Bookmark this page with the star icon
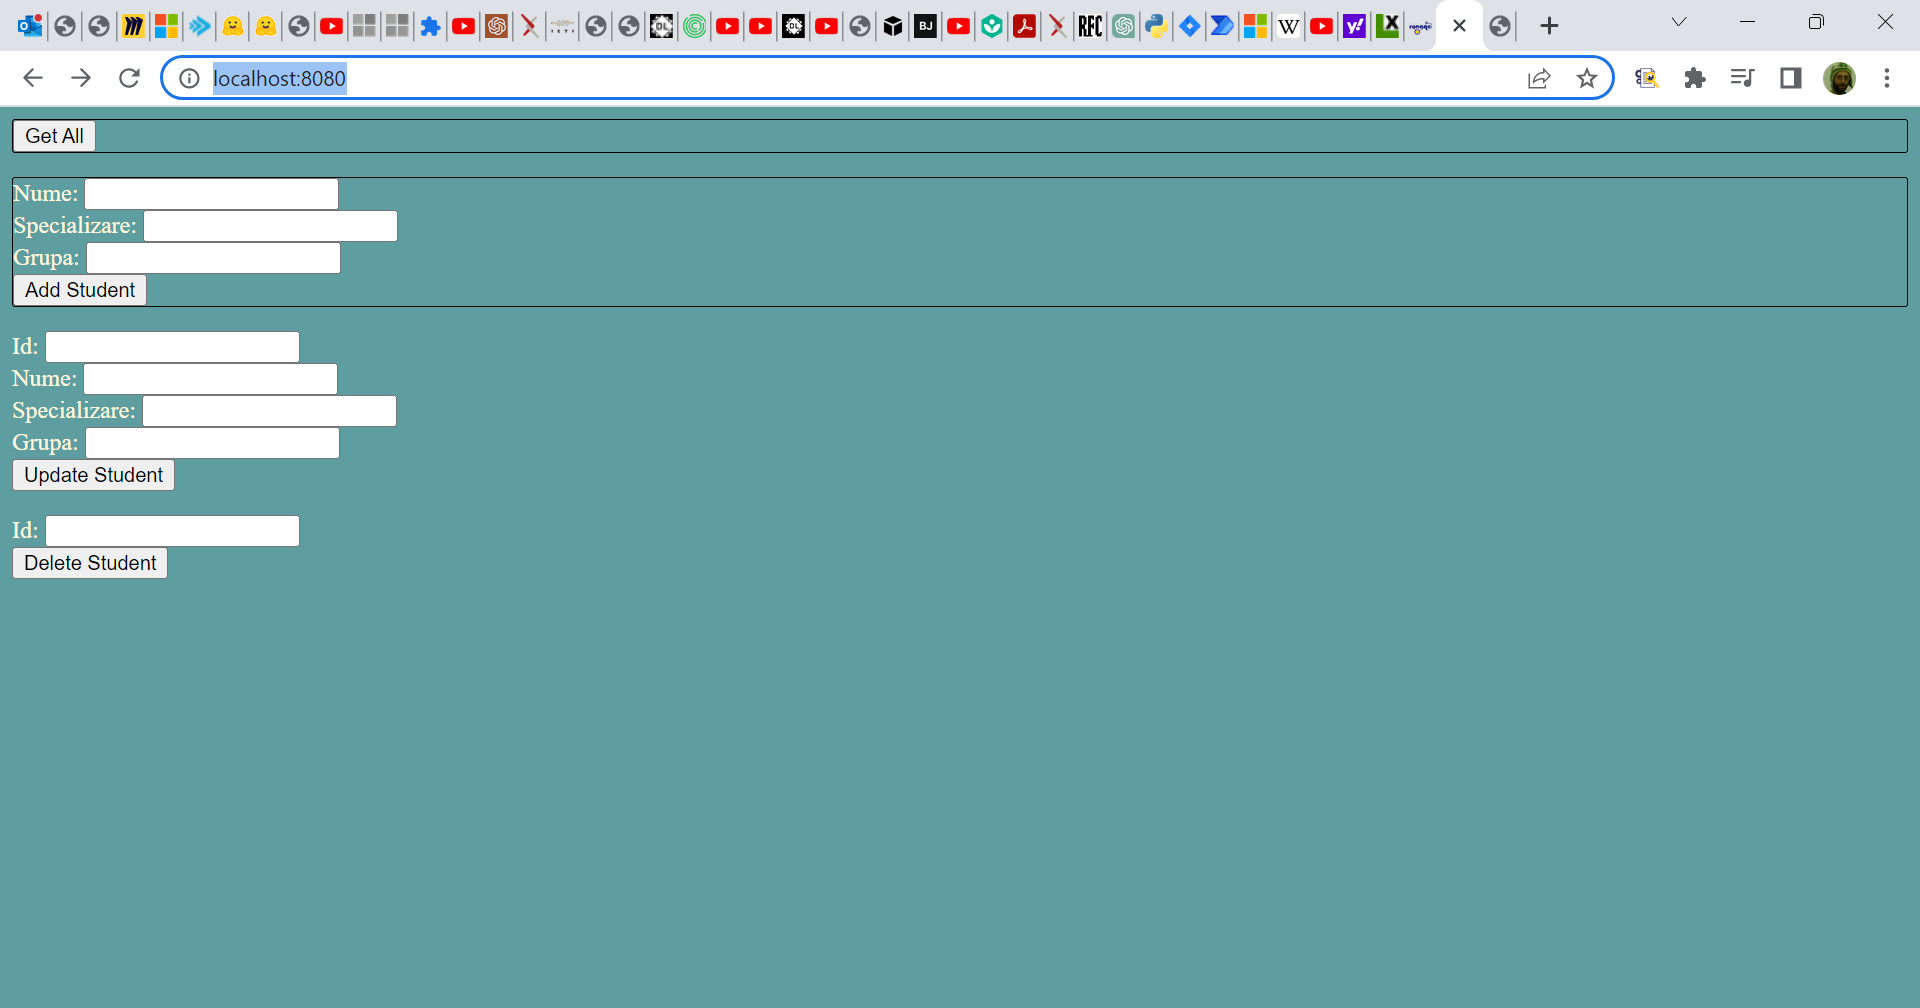 coord(1587,78)
